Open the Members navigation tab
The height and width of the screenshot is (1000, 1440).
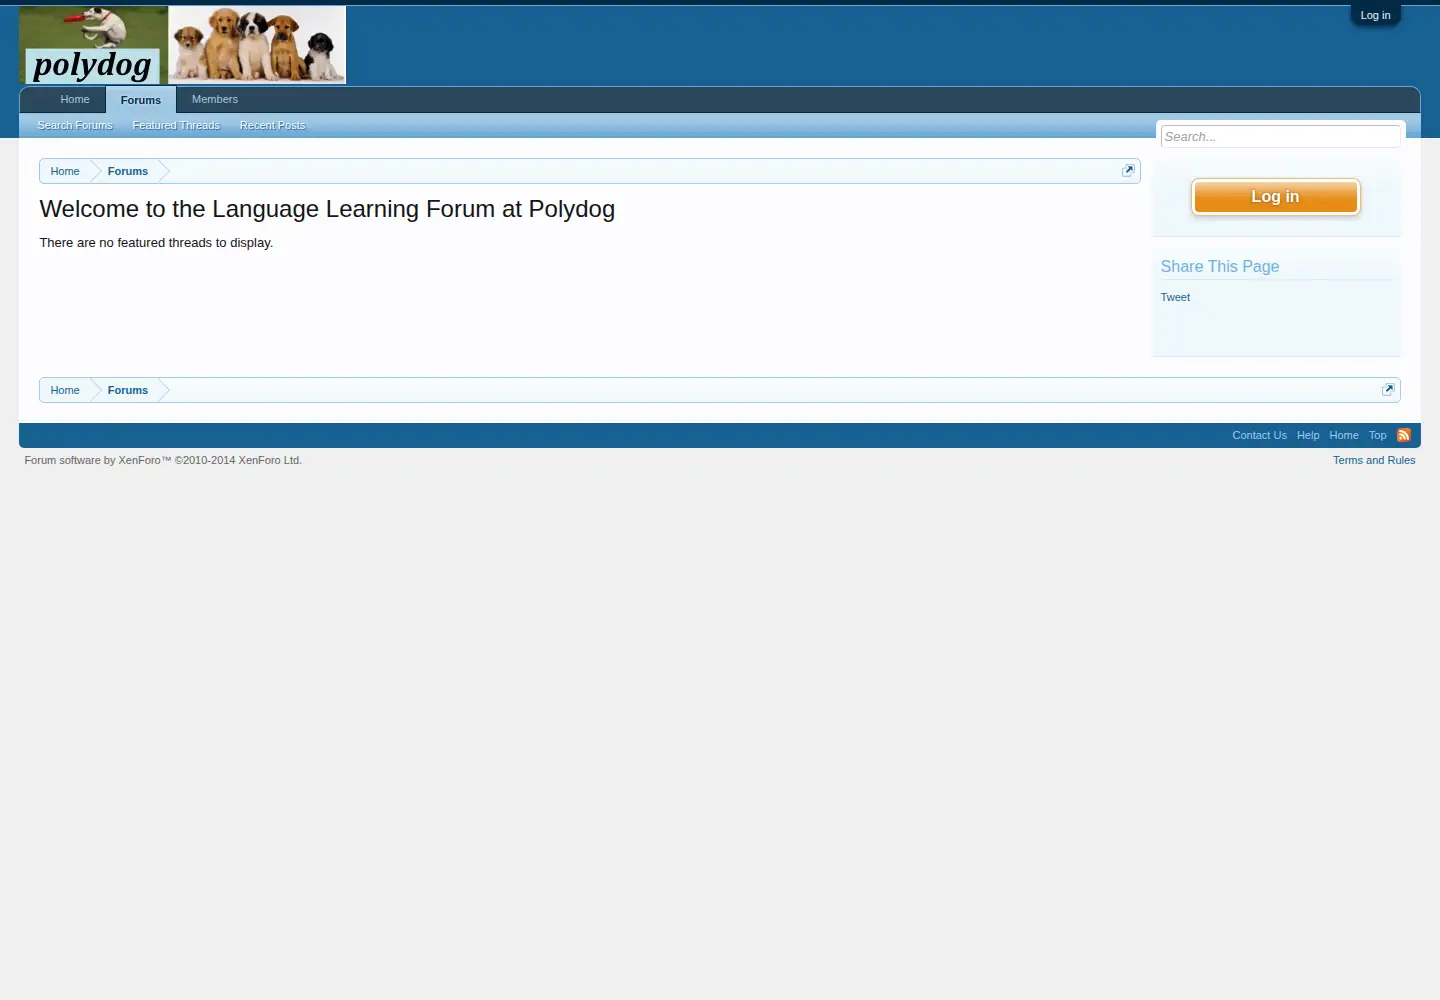point(215,100)
